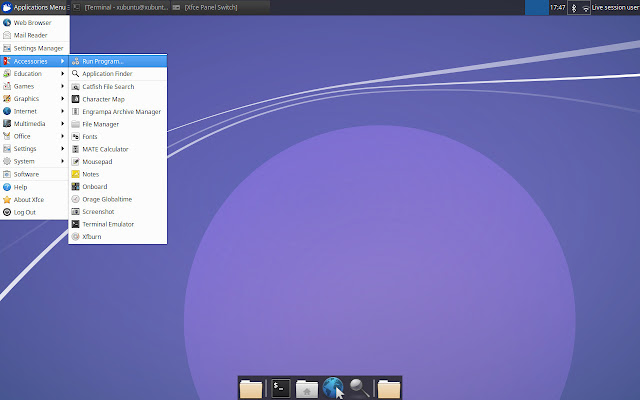The height and width of the screenshot is (400, 640).
Task: Launch Engrampa Archive Manager
Action: coord(118,112)
